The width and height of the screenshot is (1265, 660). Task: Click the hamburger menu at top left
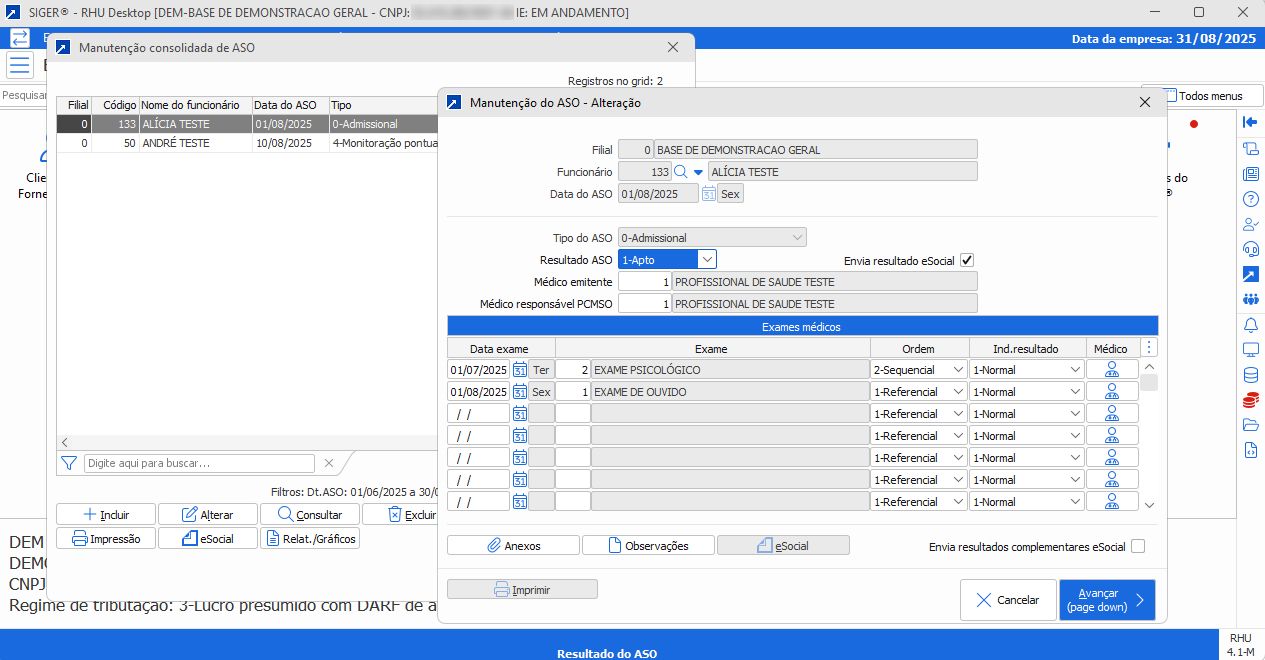pyautogui.click(x=19, y=66)
